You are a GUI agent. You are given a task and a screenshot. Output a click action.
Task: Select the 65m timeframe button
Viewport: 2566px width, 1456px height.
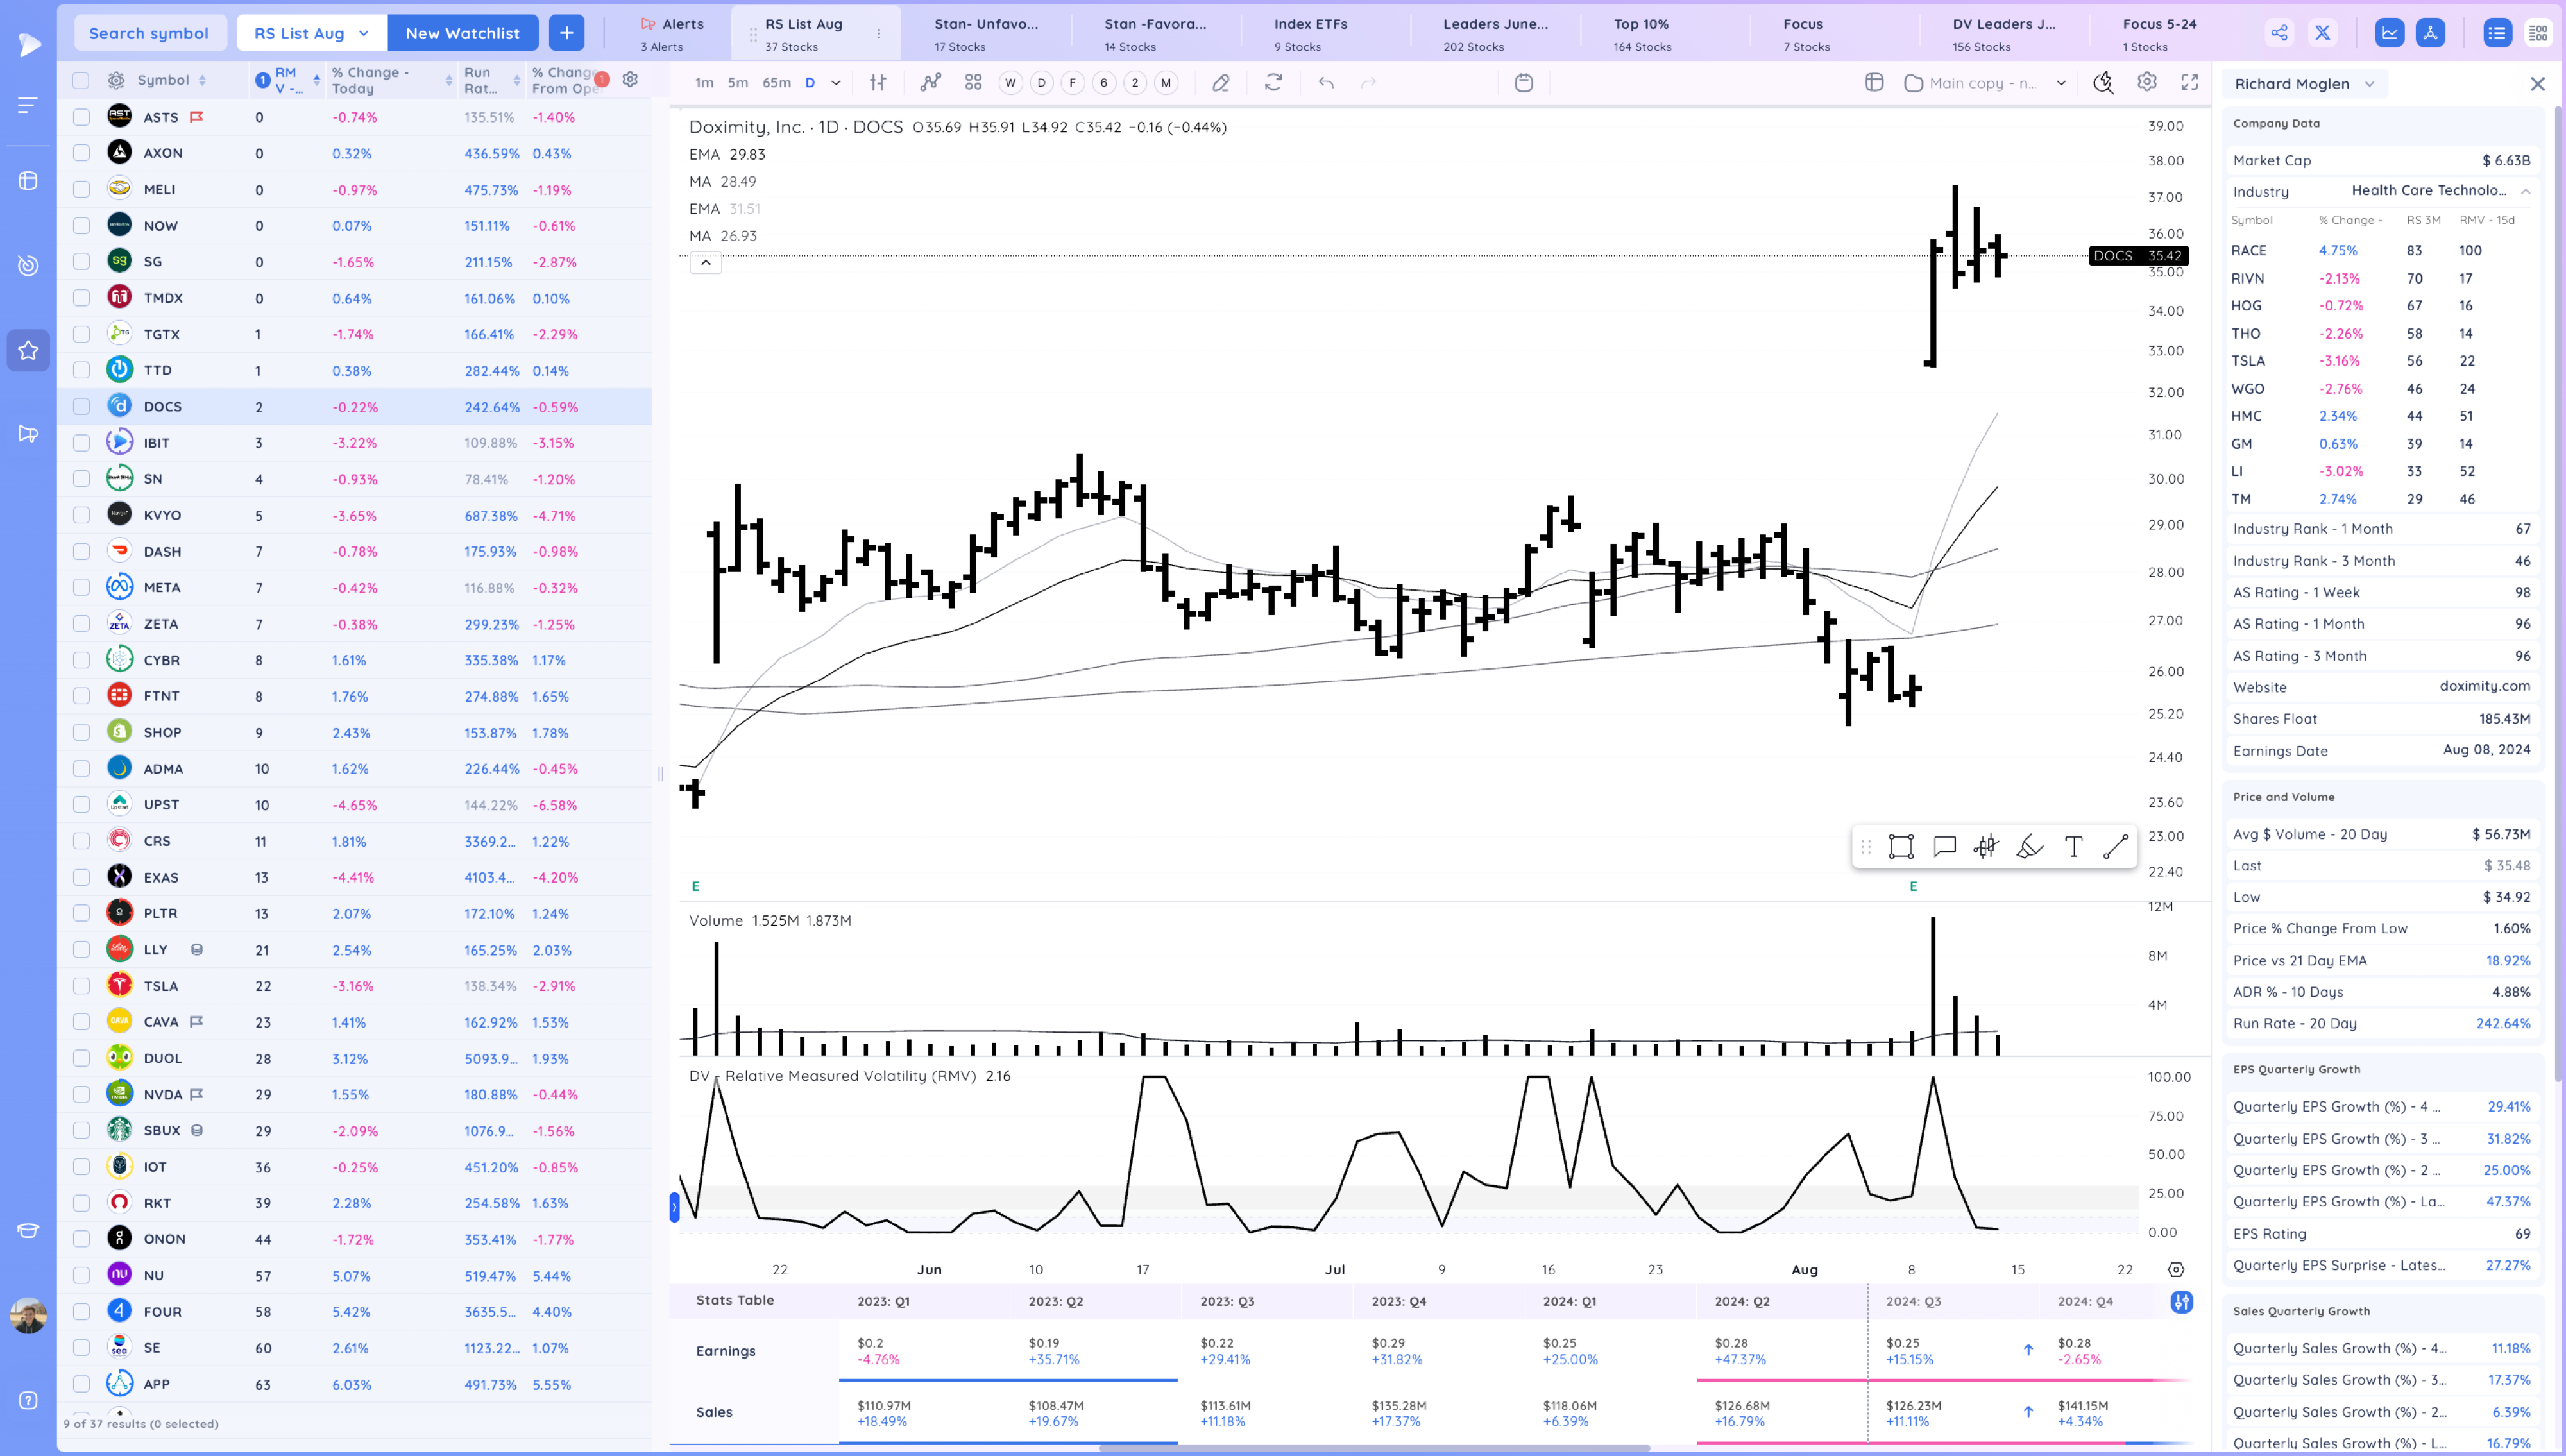776,82
